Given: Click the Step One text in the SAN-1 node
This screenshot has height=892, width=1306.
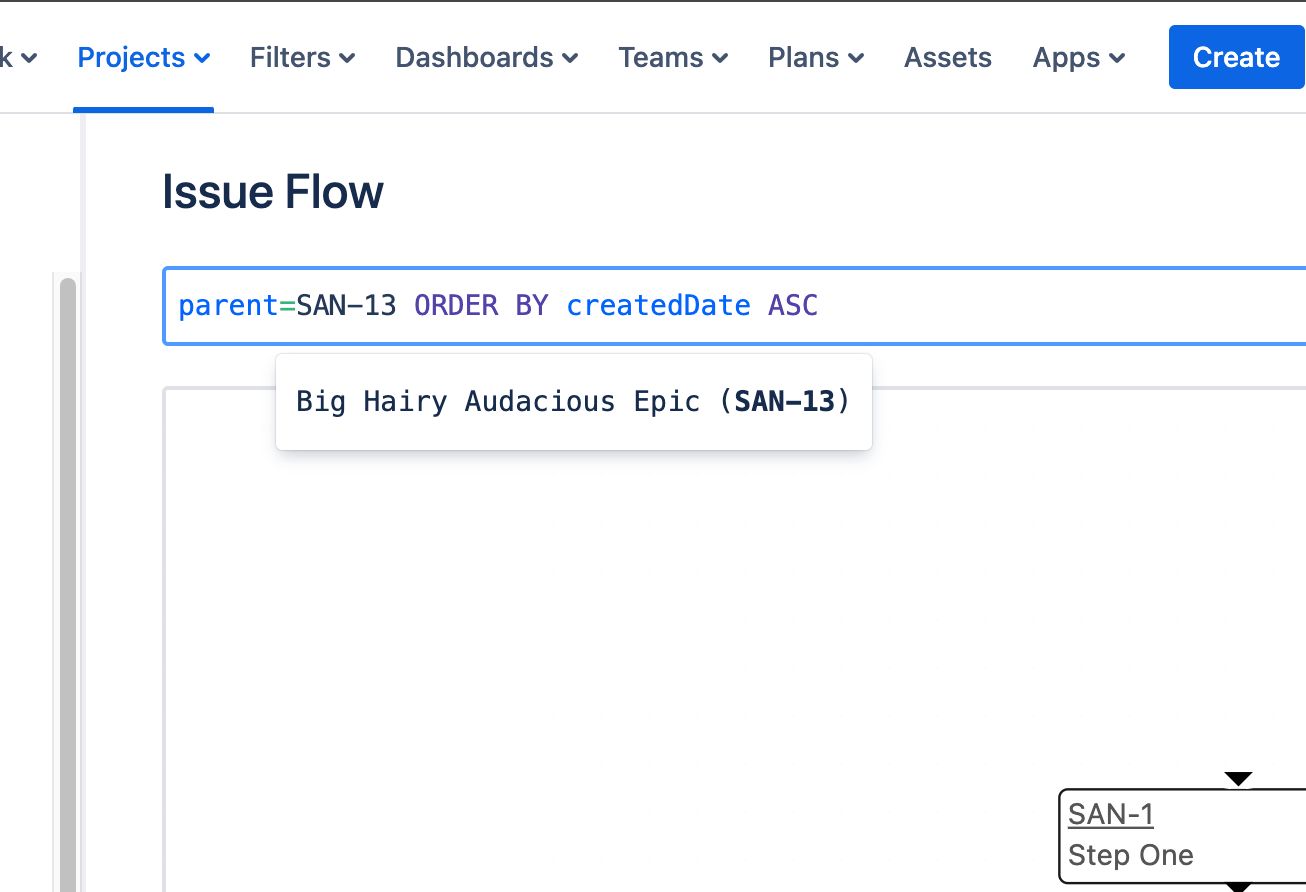Looking at the screenshot, I should (1130, 856).
